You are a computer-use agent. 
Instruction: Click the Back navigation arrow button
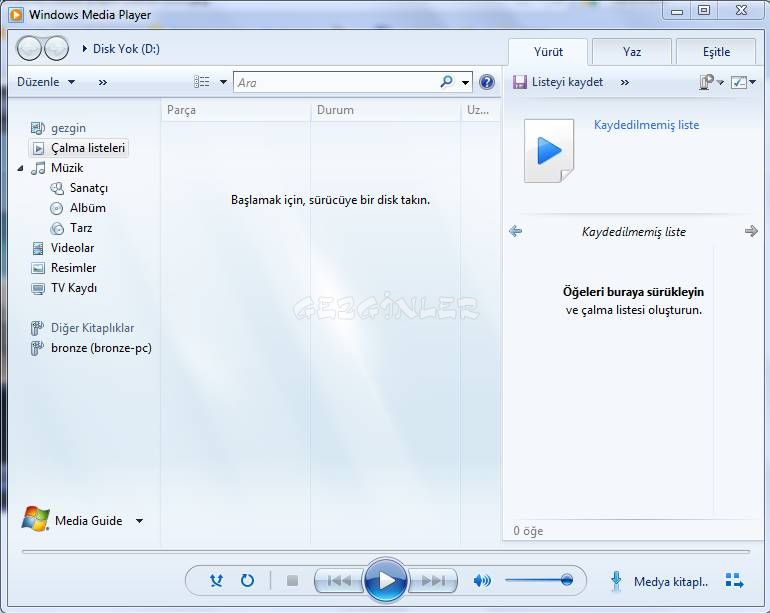(29, 49)
